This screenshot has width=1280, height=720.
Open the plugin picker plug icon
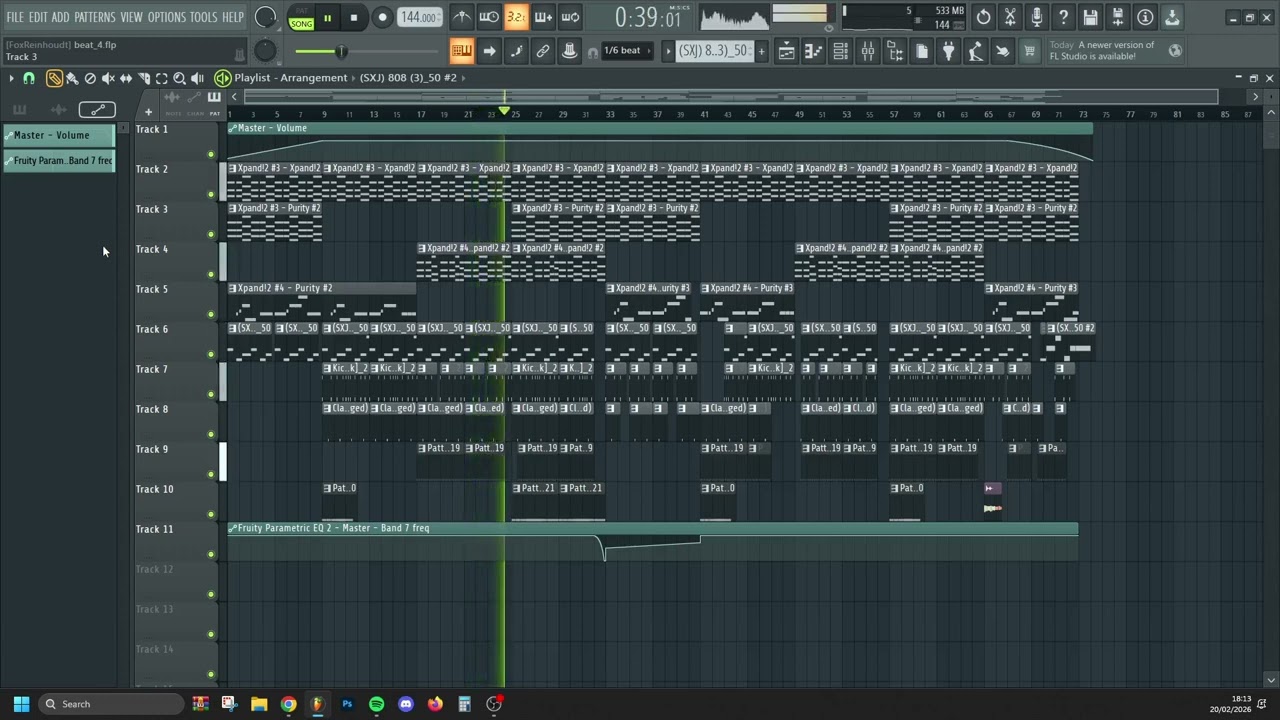[949, 51]
